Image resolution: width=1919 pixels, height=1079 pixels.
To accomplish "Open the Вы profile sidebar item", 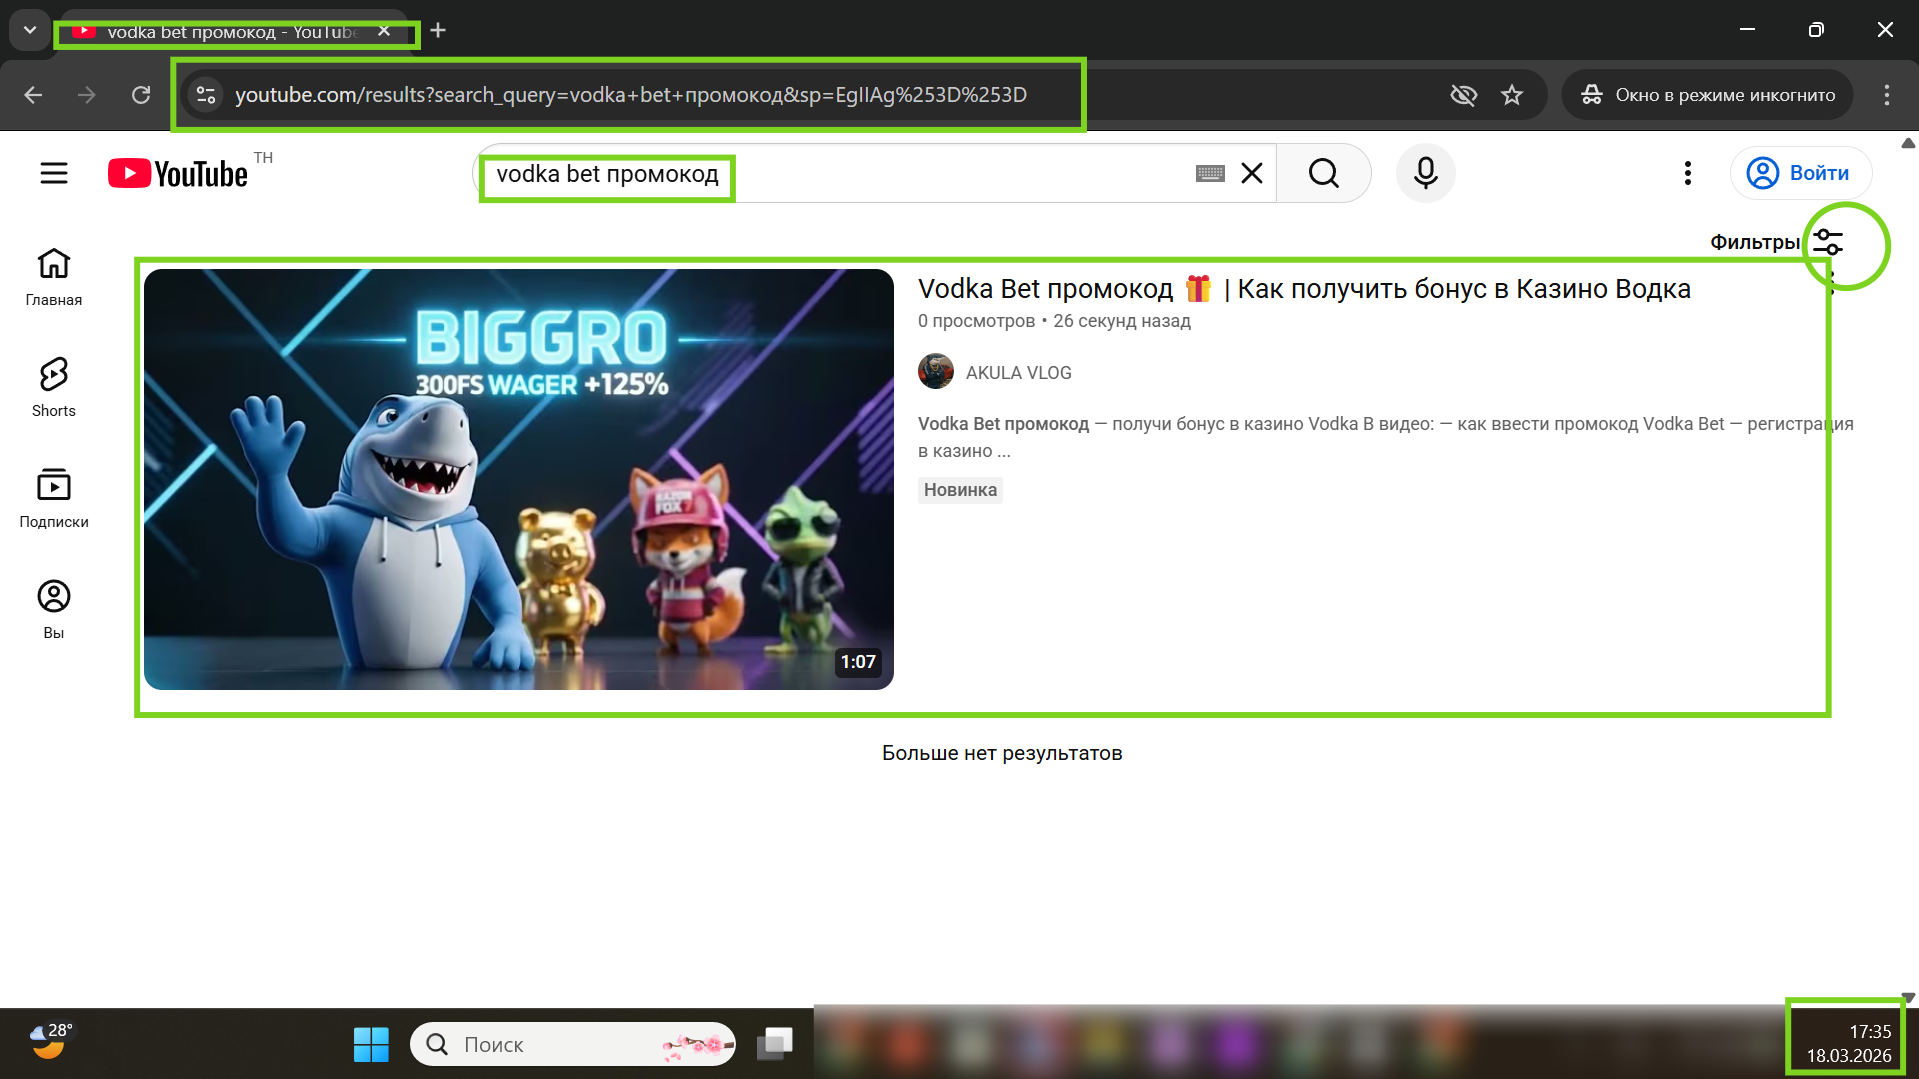I will [x=54, y=610].
